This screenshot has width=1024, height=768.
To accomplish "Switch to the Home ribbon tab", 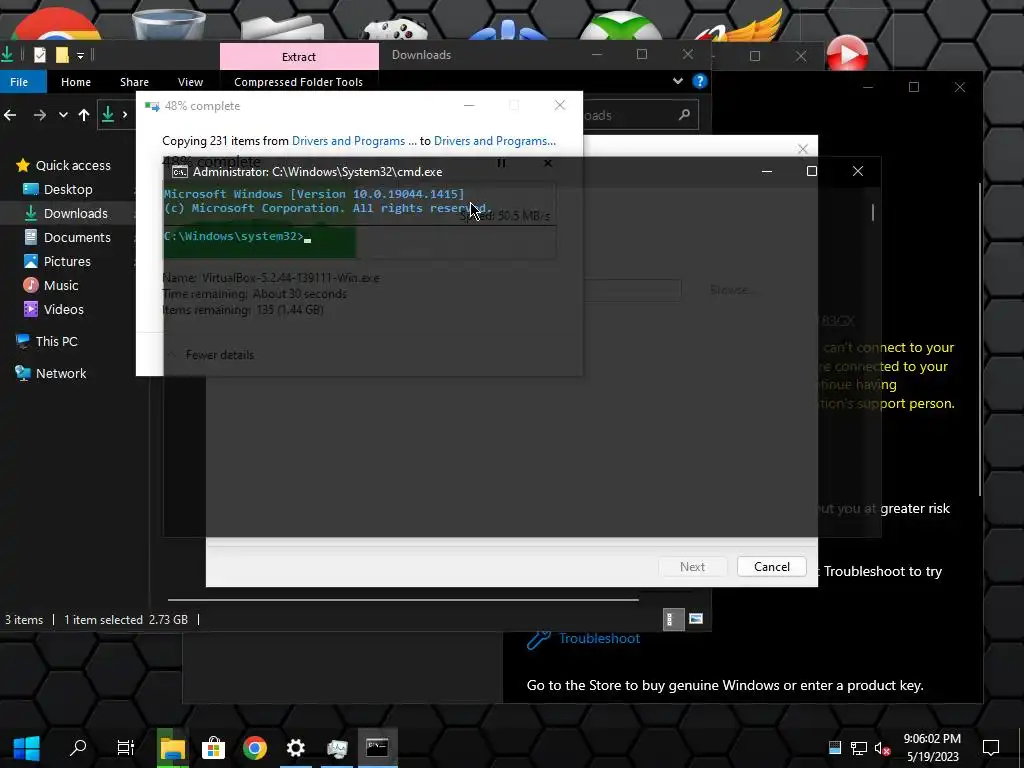I will point(76,82).
